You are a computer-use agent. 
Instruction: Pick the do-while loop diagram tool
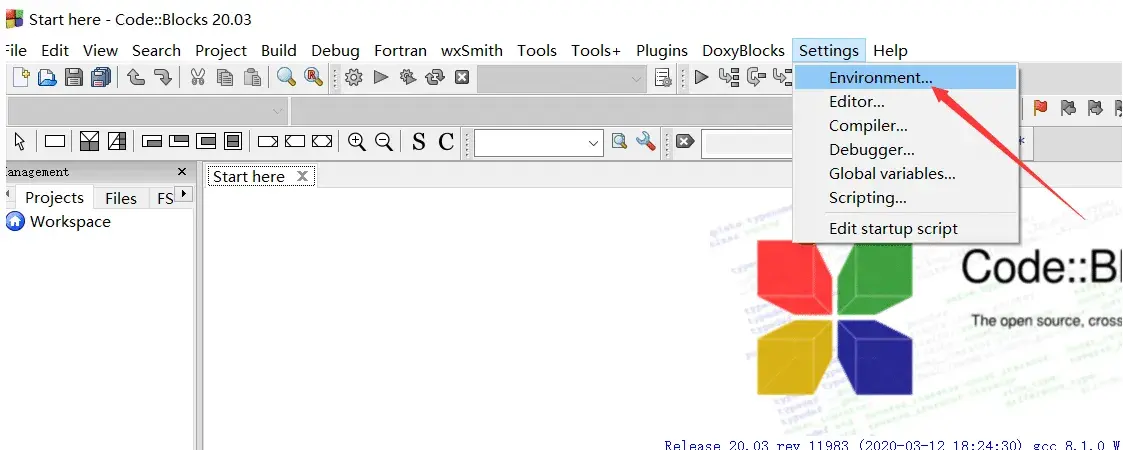click(x=179, y=141)
